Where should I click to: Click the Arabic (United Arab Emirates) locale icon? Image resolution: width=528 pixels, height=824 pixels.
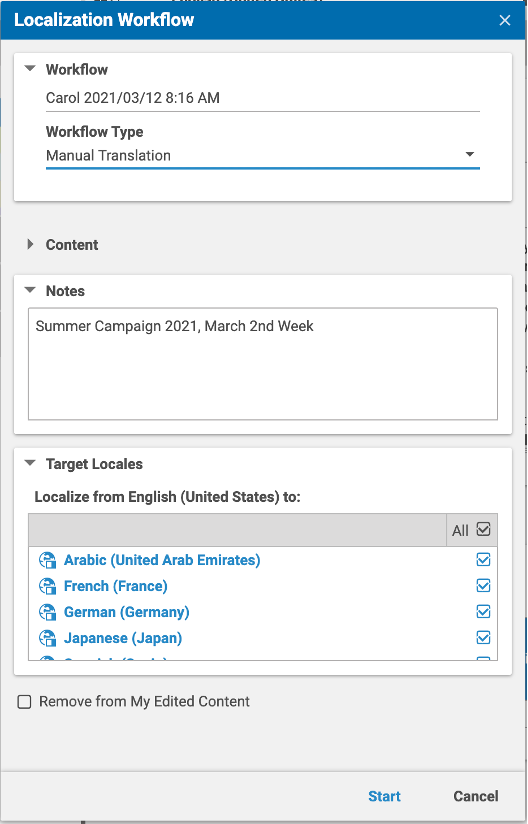[x=48, y=560]
